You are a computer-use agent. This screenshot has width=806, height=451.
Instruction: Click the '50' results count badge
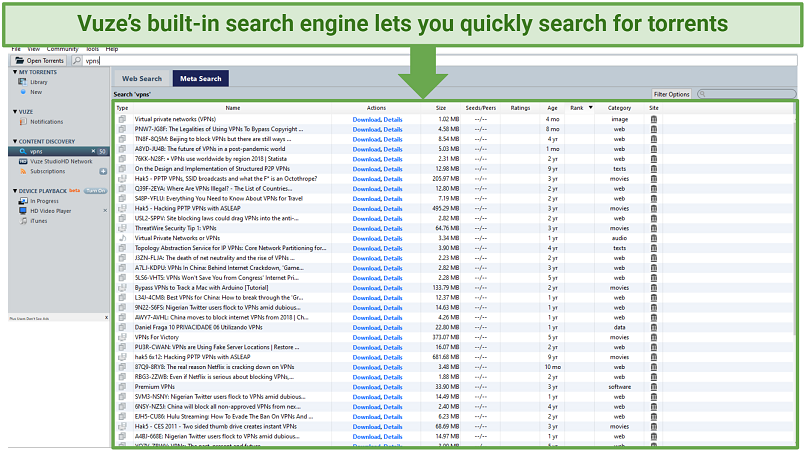[x=102, y=151]
